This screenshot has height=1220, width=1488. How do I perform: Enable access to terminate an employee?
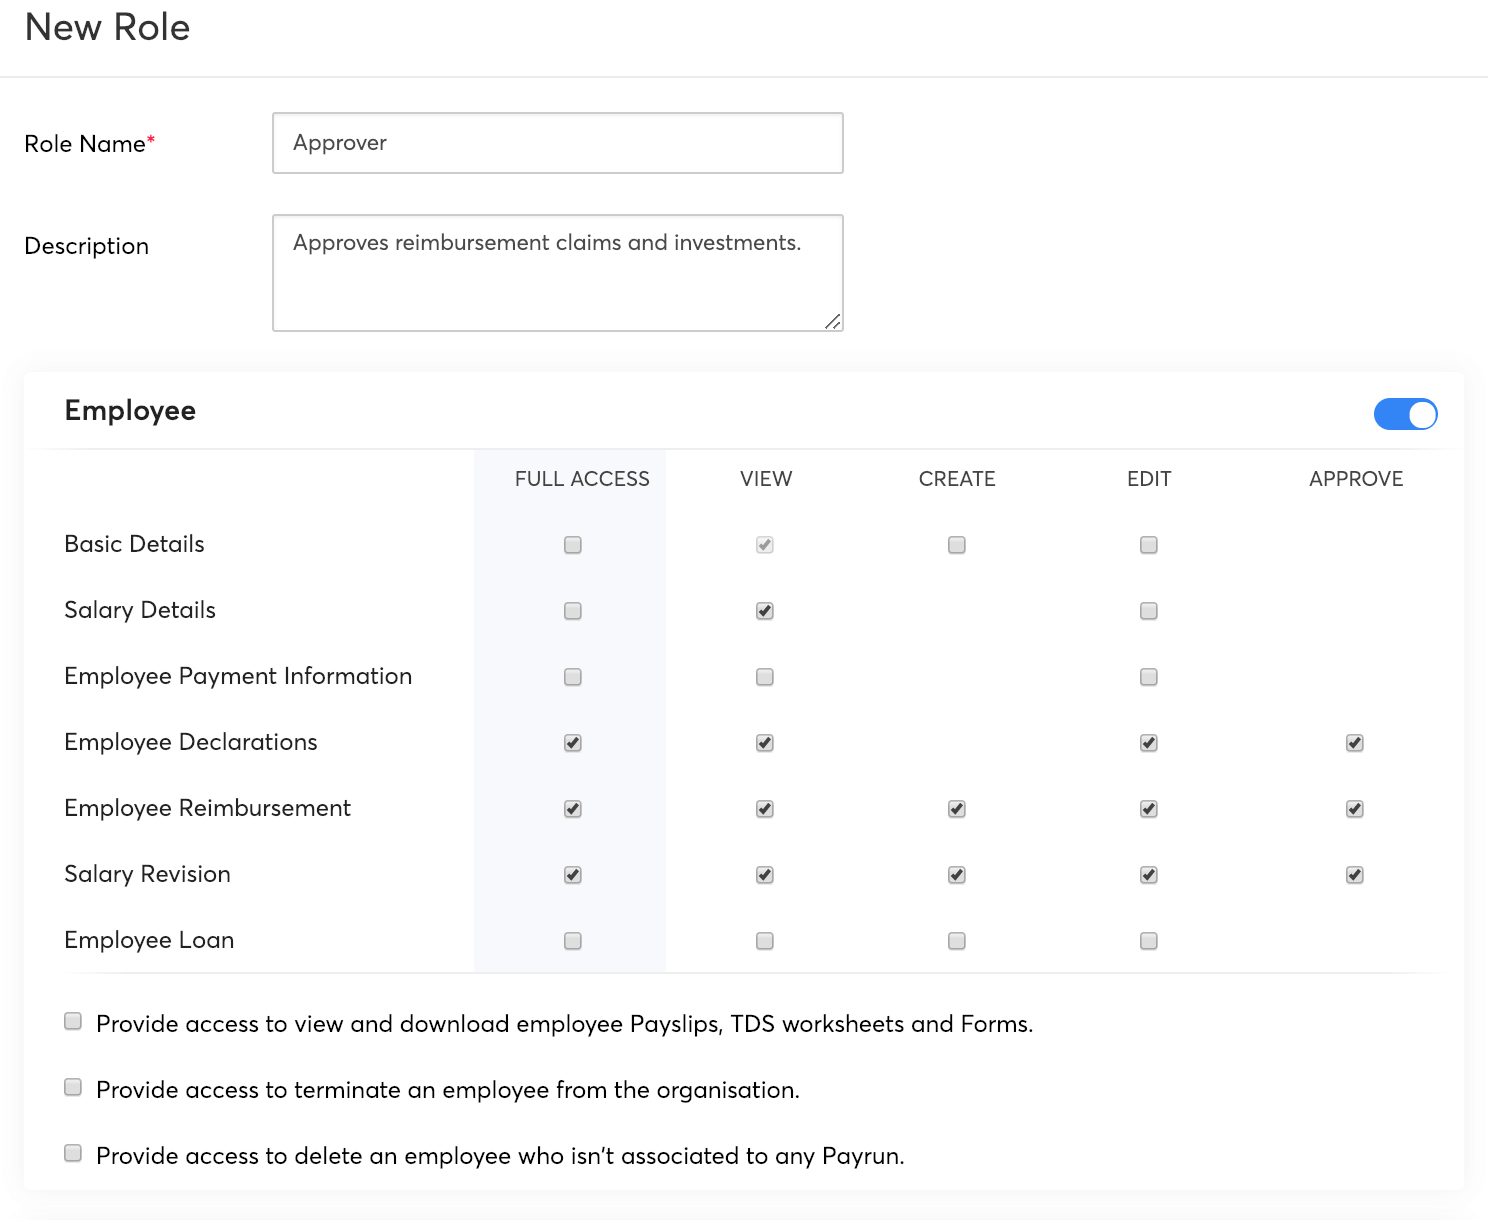coord(73,1087)
